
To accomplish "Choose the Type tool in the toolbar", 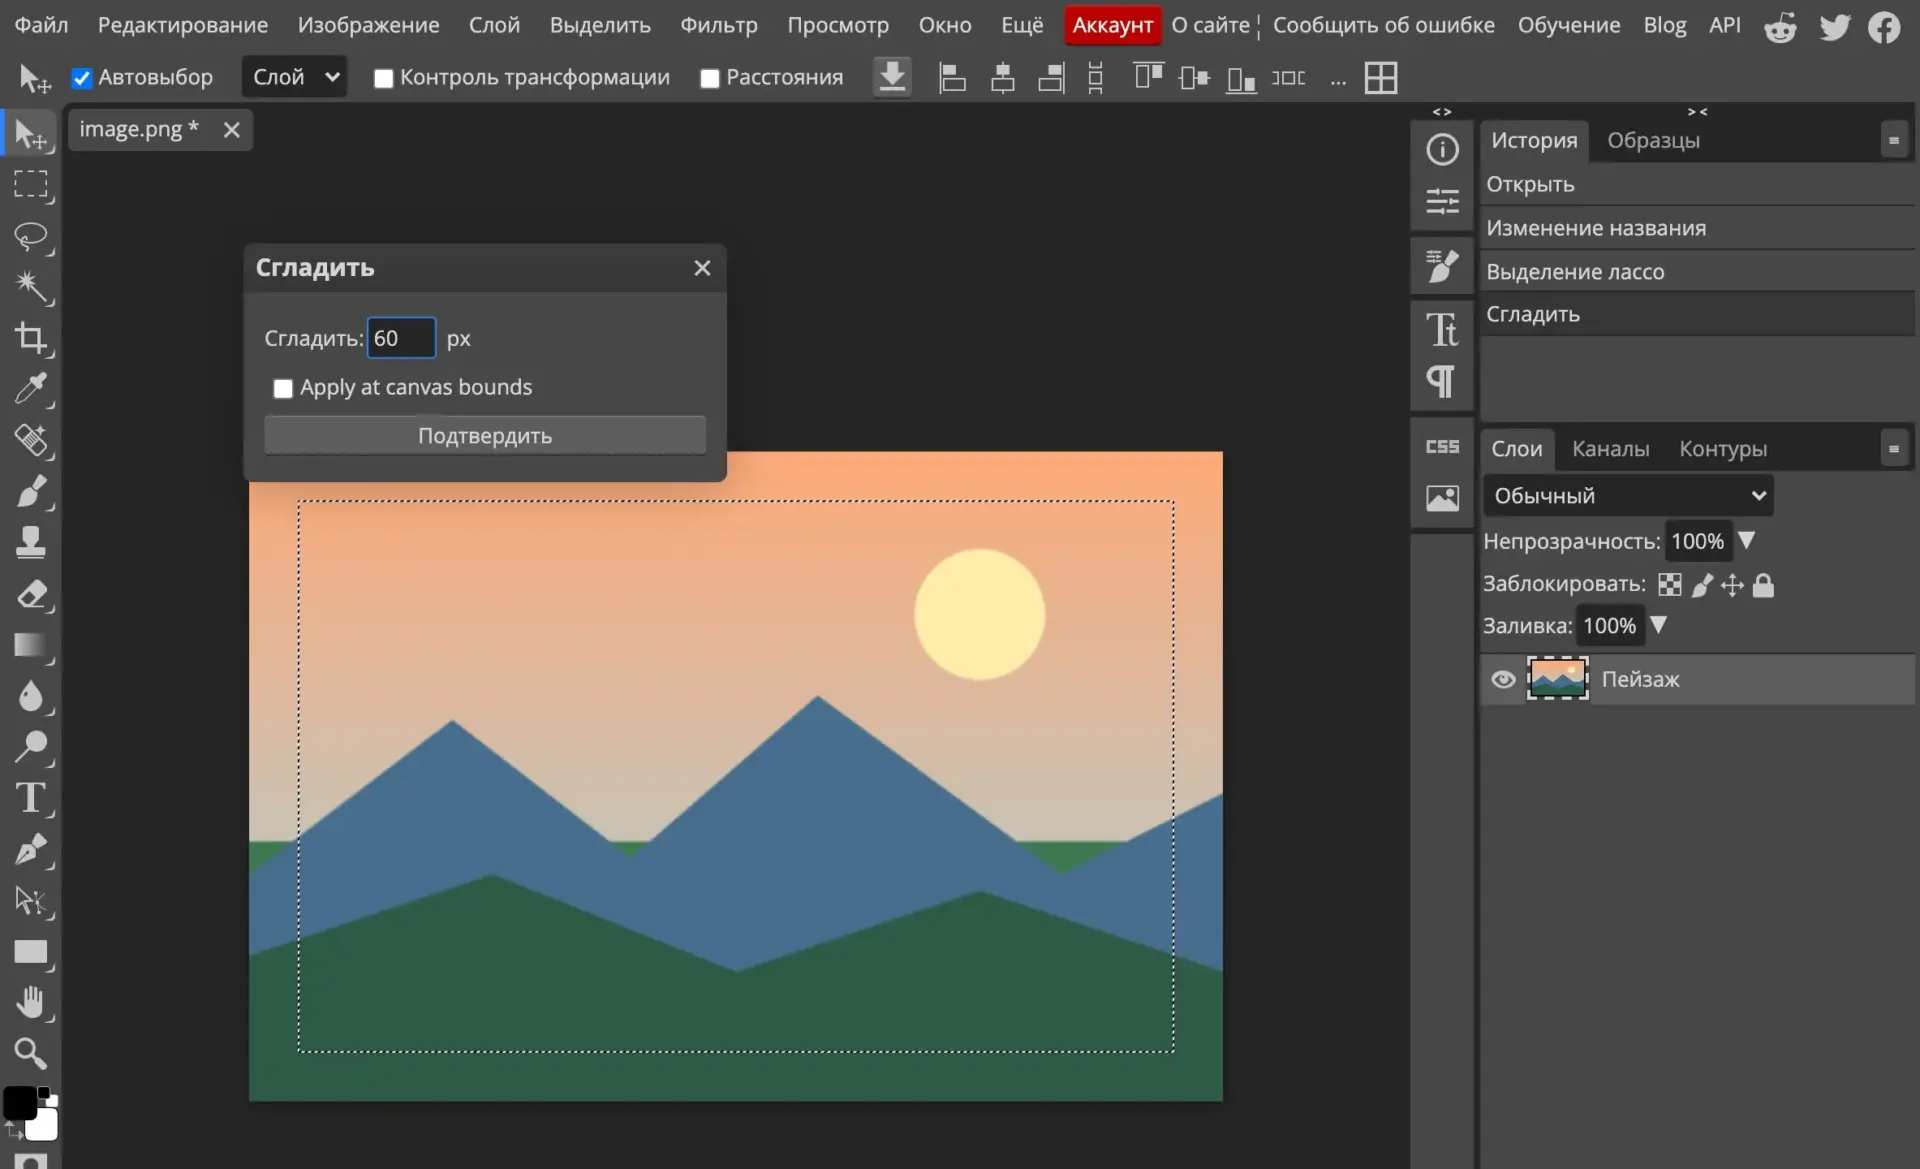I will (31, 798).
